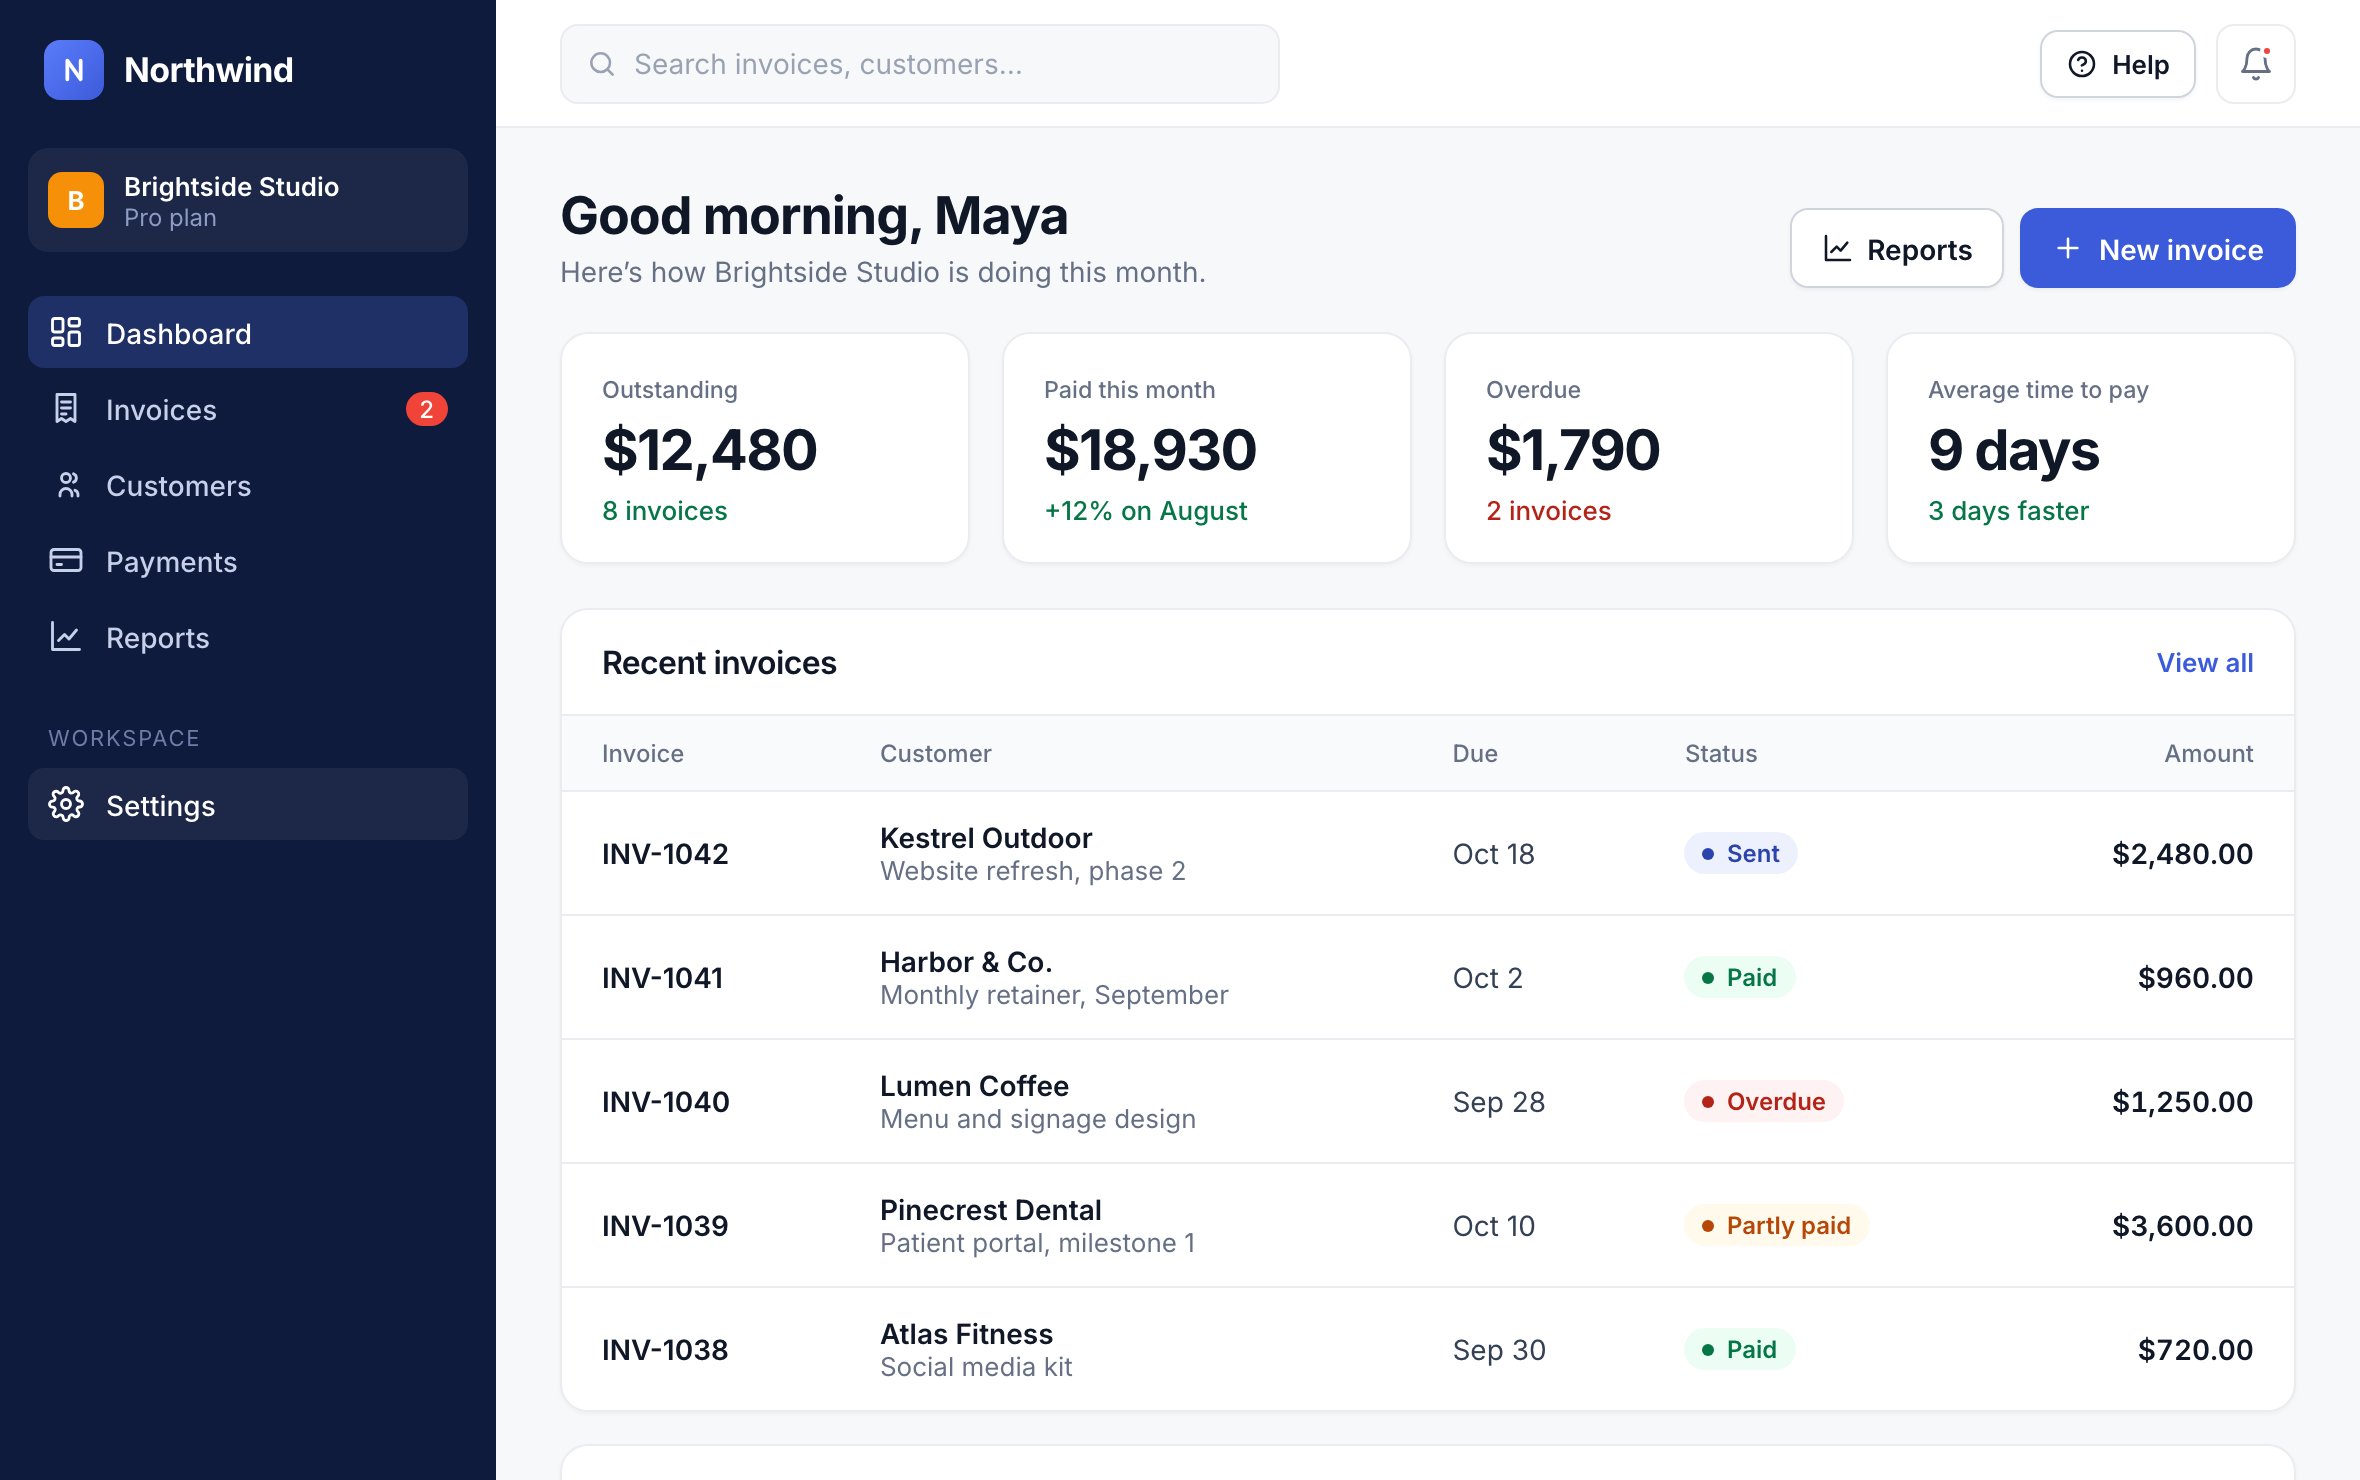Open the Customers section
Viewport: 2360px width, 1480px height.
pyautogui.click(x=248, y=485)
